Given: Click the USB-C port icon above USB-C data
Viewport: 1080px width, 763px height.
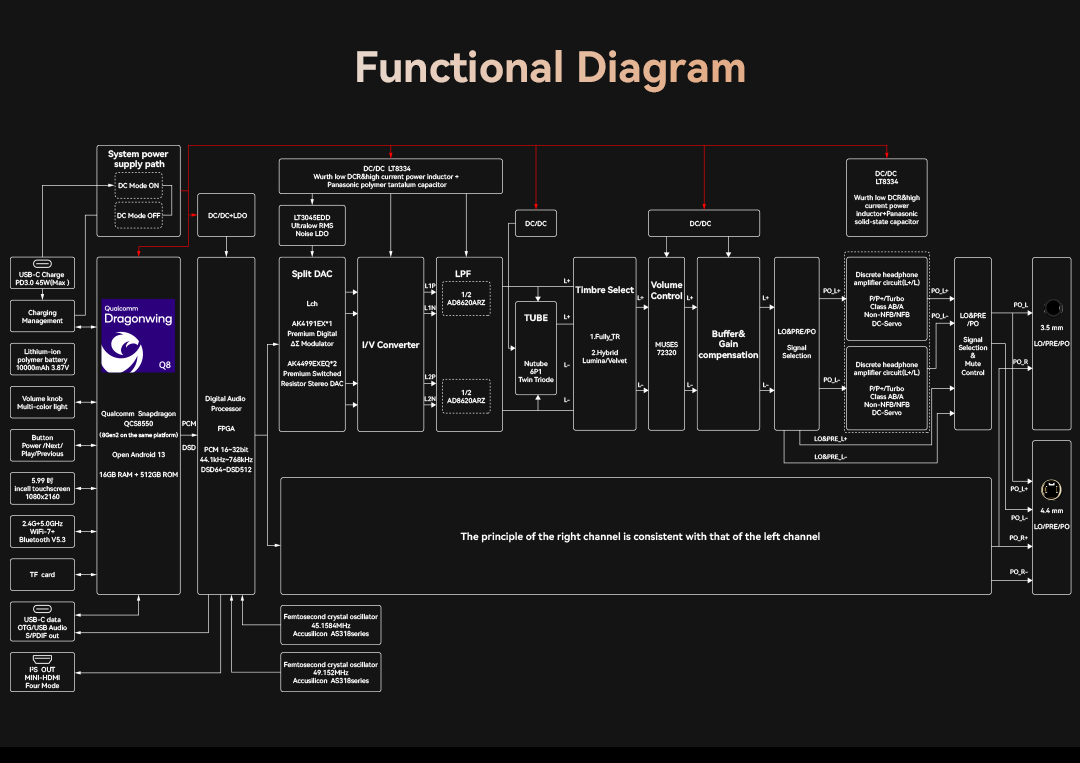Looking at the screenshot, I should point(42,609).
